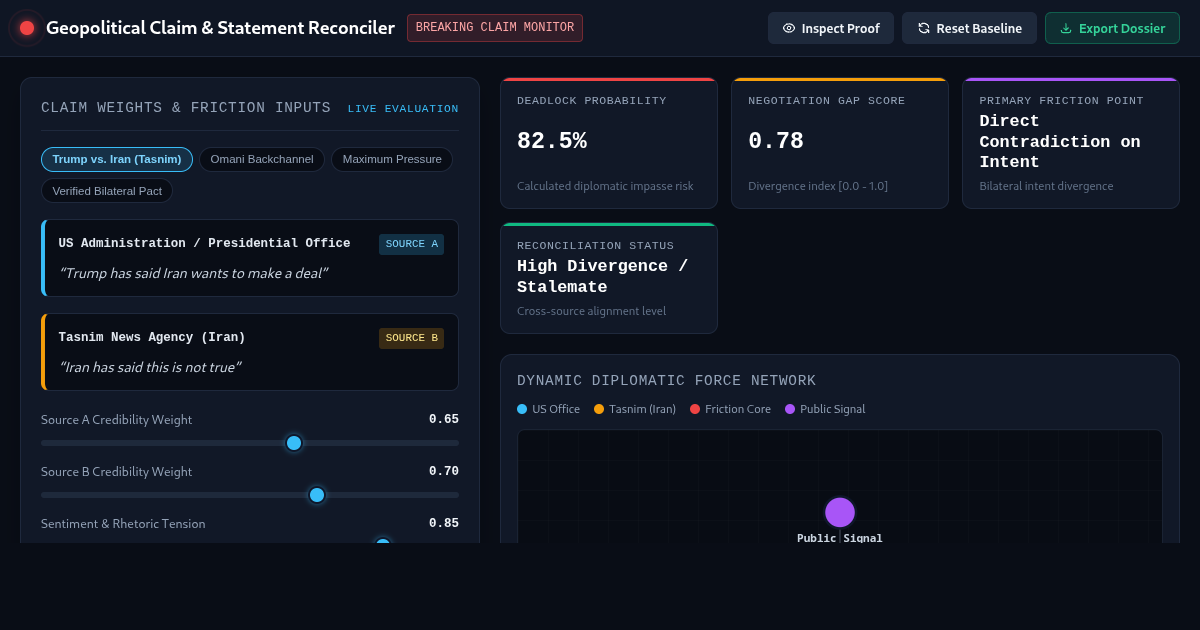1200x630 pixels.
Task: Select the Omani Backchannel scenario
Action: coord(262,159)
